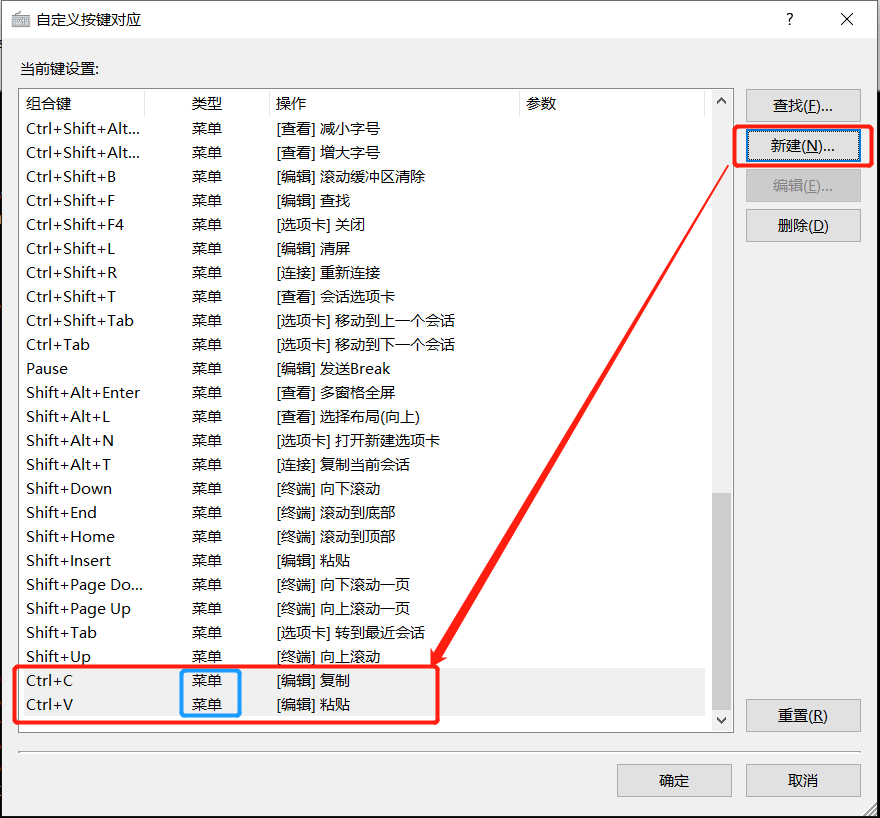Screen dimensions: 880x818
Task: Click the 查找(F) button
Action: (803, 105)
